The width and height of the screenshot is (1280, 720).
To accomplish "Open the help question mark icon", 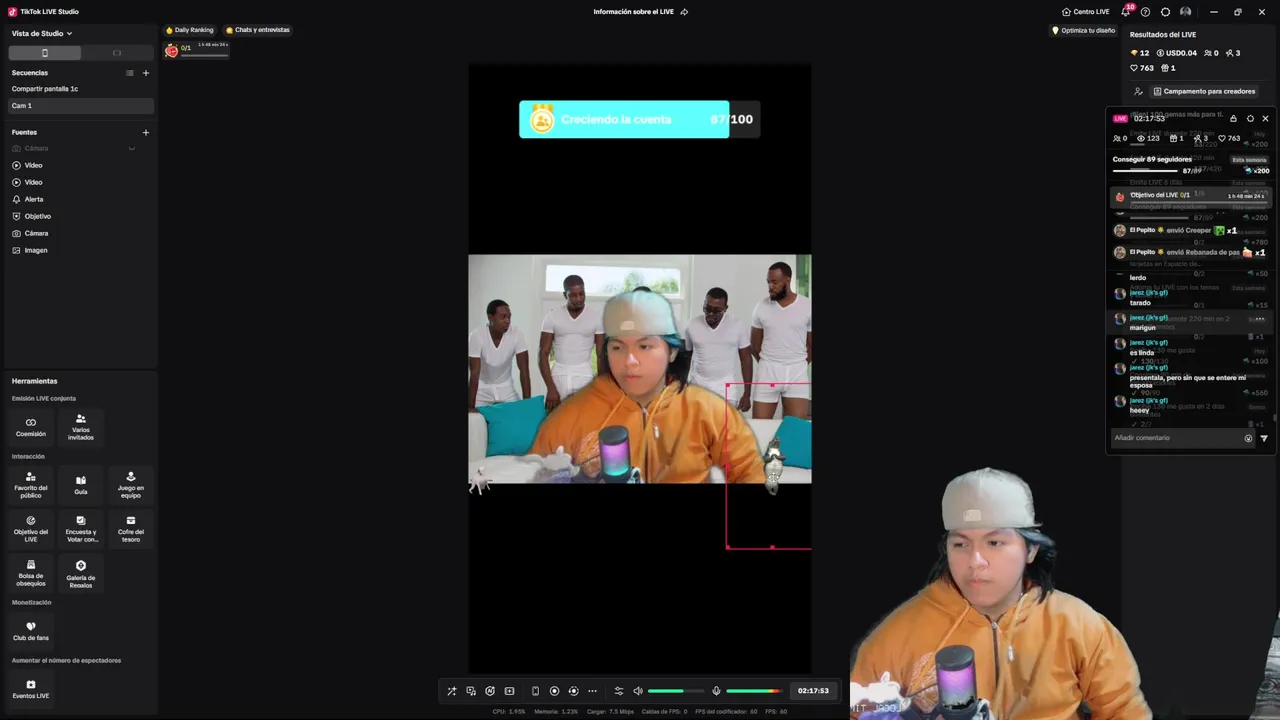I will [x=1145, y=12].
